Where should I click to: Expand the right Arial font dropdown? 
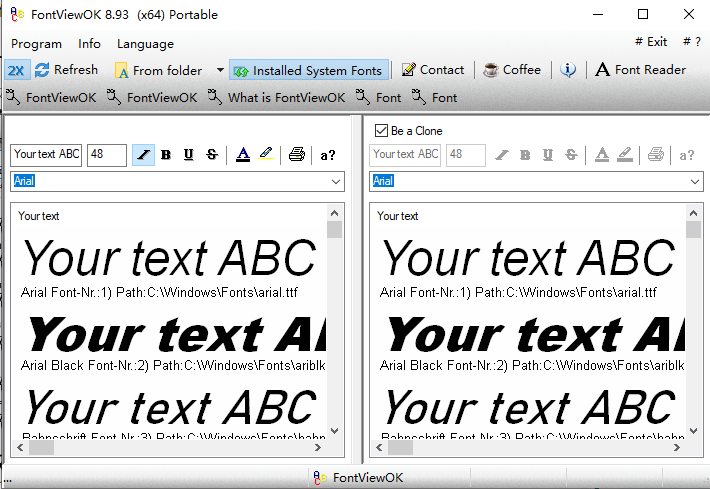click(694, 182)
